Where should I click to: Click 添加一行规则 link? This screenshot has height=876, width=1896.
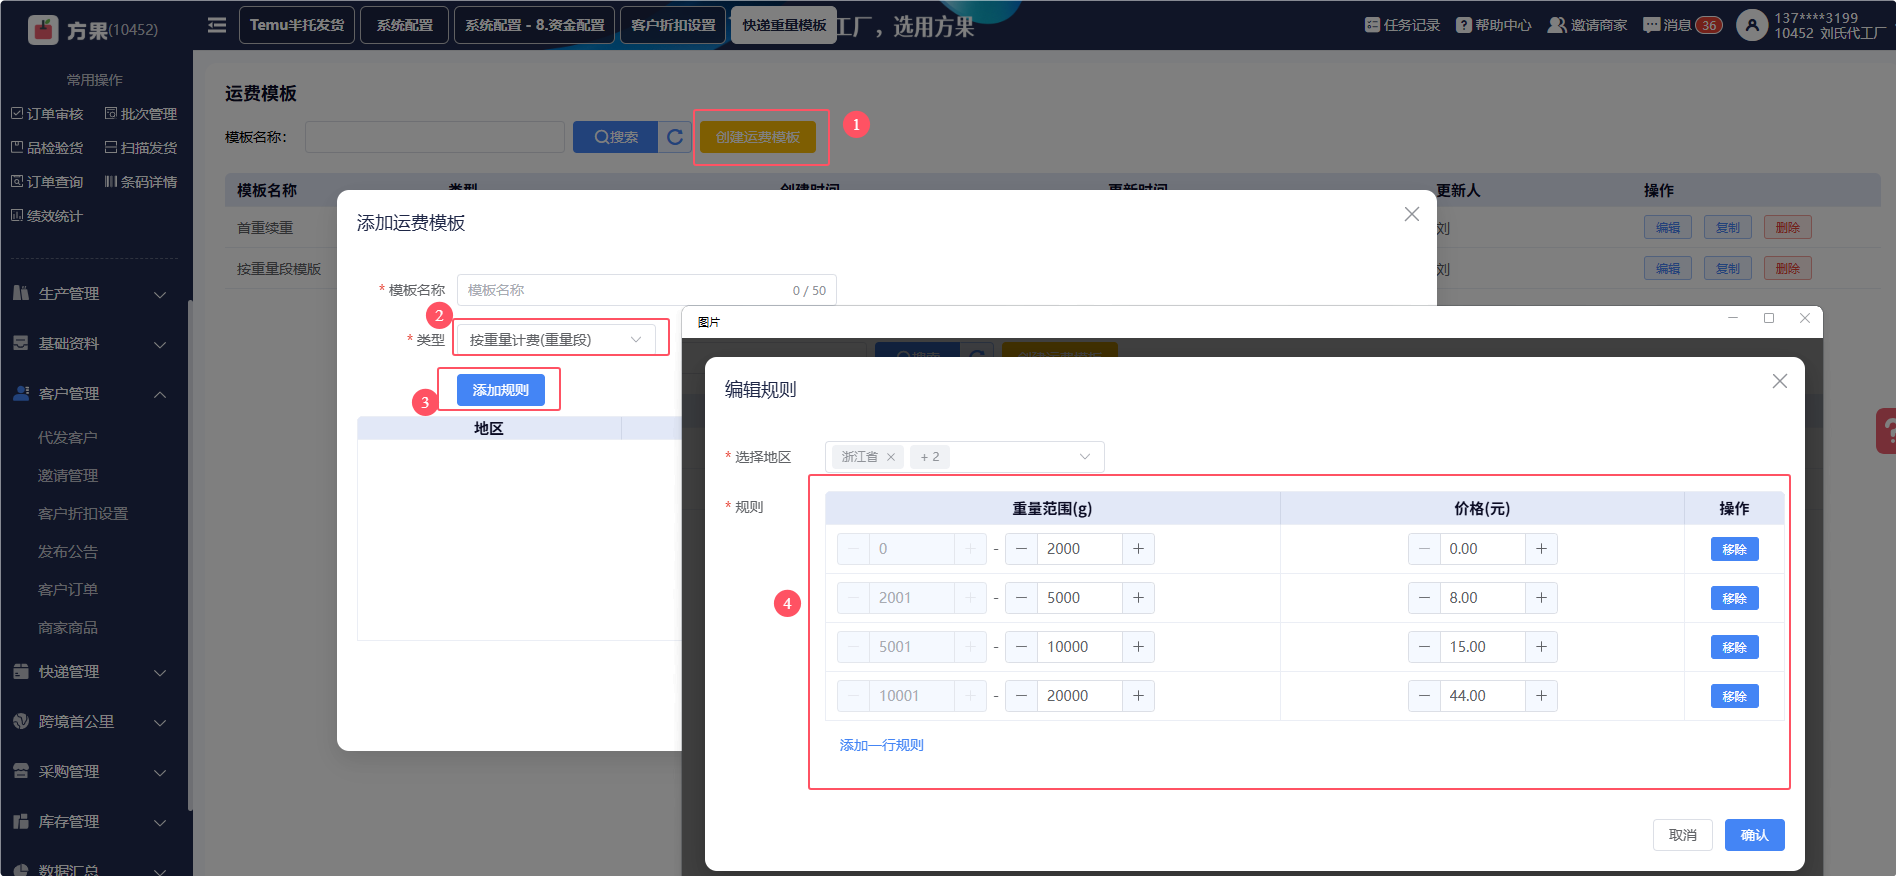click(881, 745)
